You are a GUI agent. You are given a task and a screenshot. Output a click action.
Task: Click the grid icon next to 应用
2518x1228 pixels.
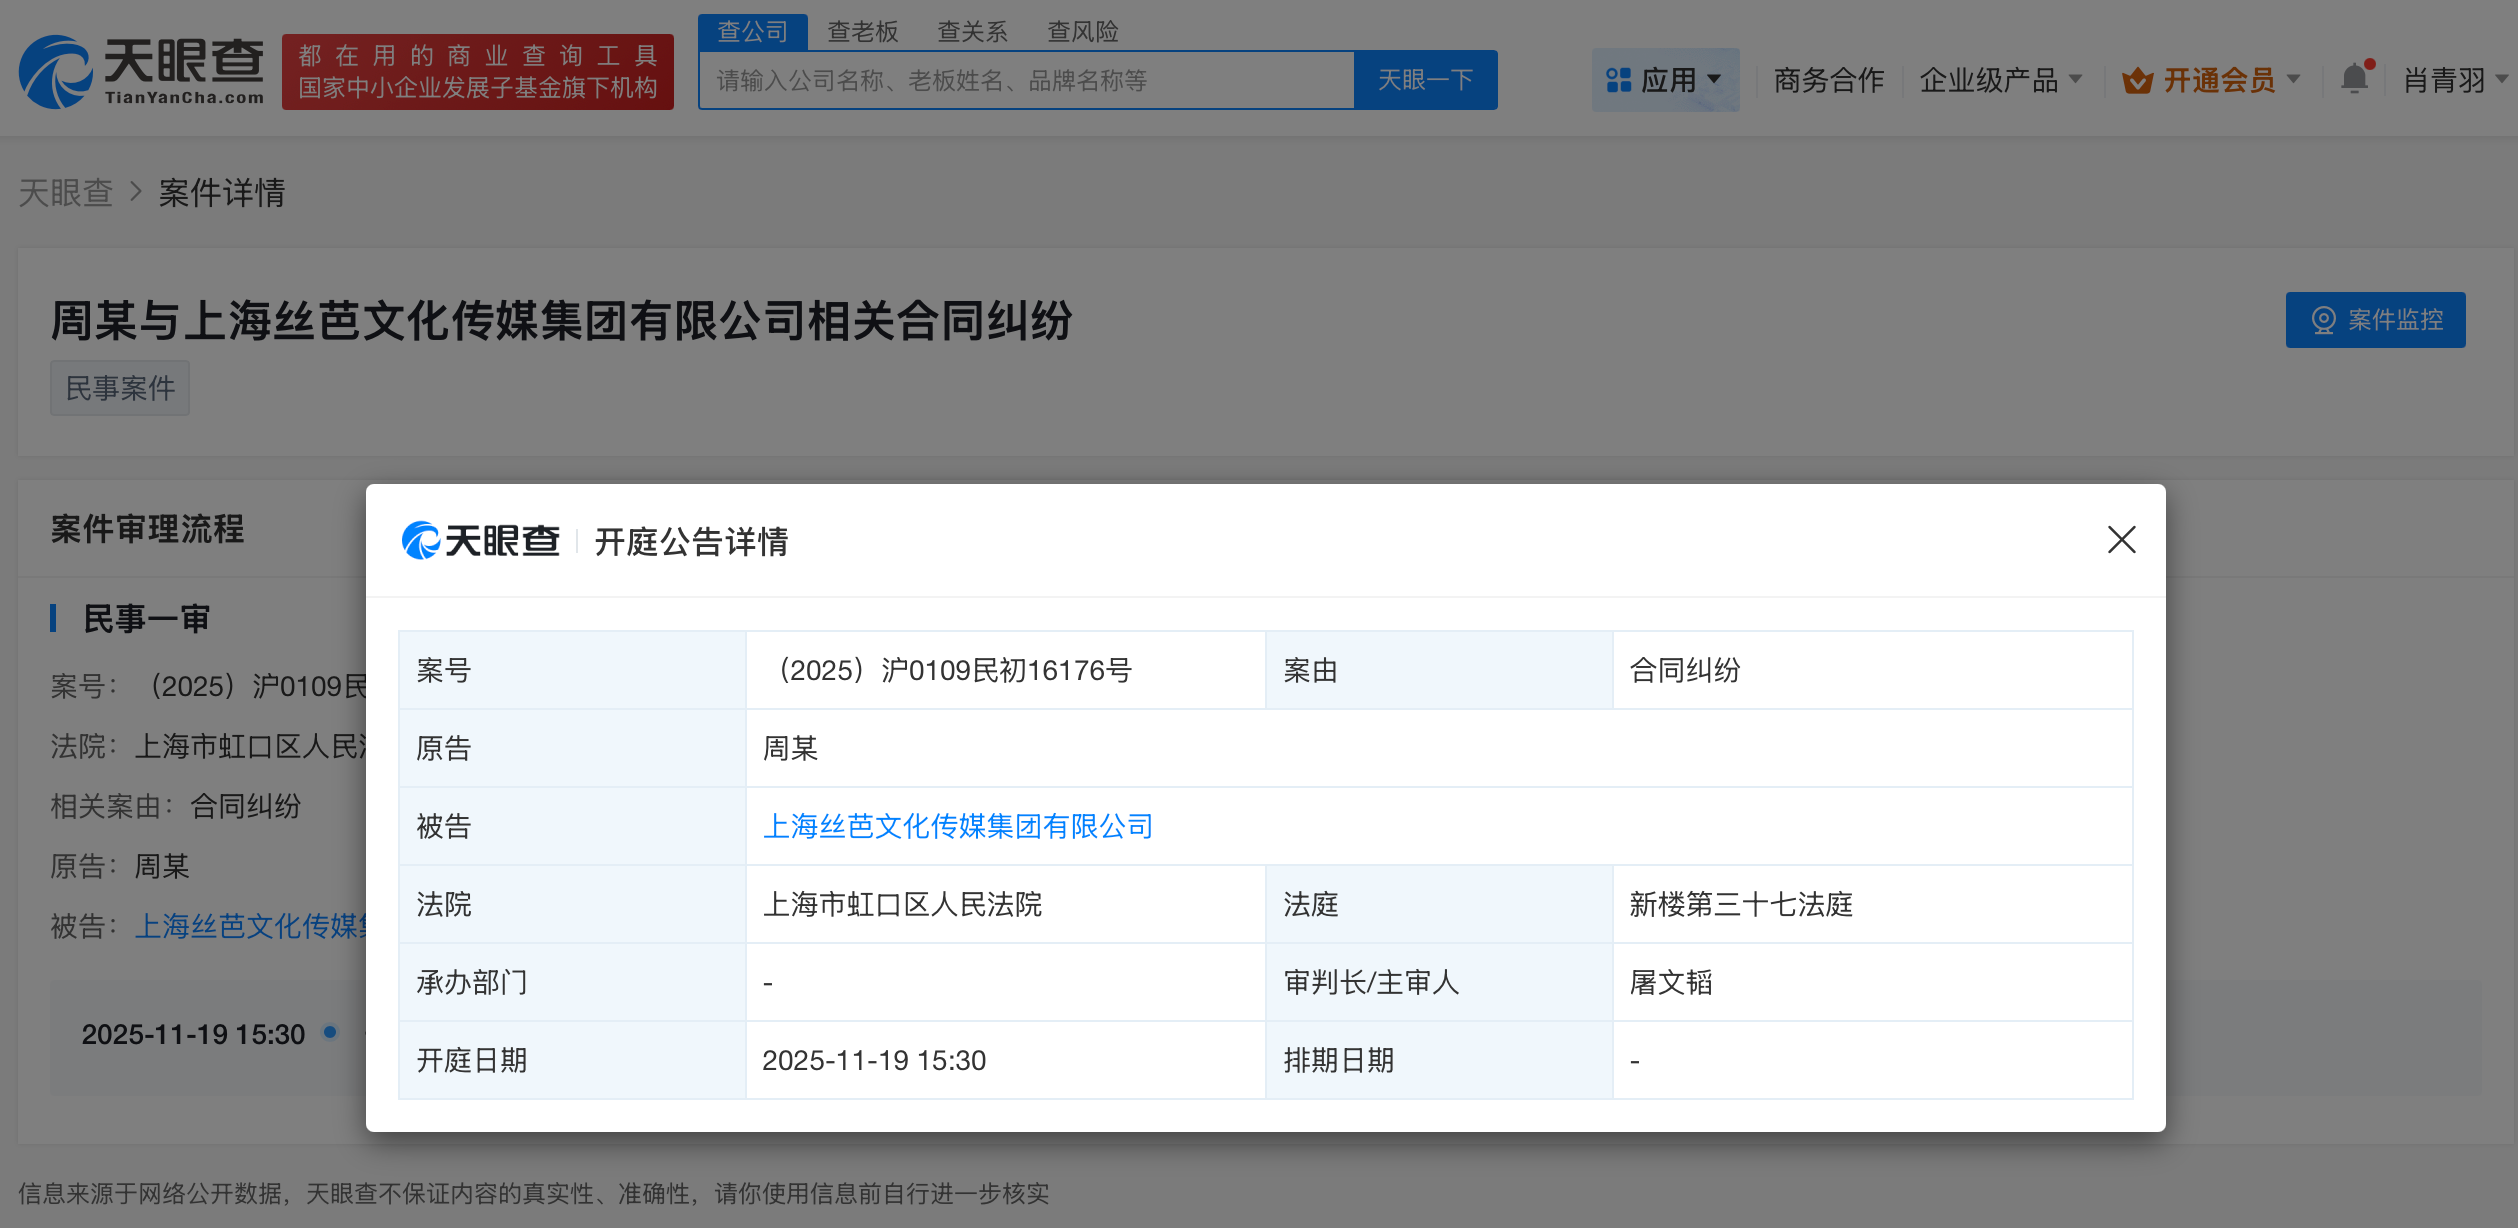tap(1617, 79)
